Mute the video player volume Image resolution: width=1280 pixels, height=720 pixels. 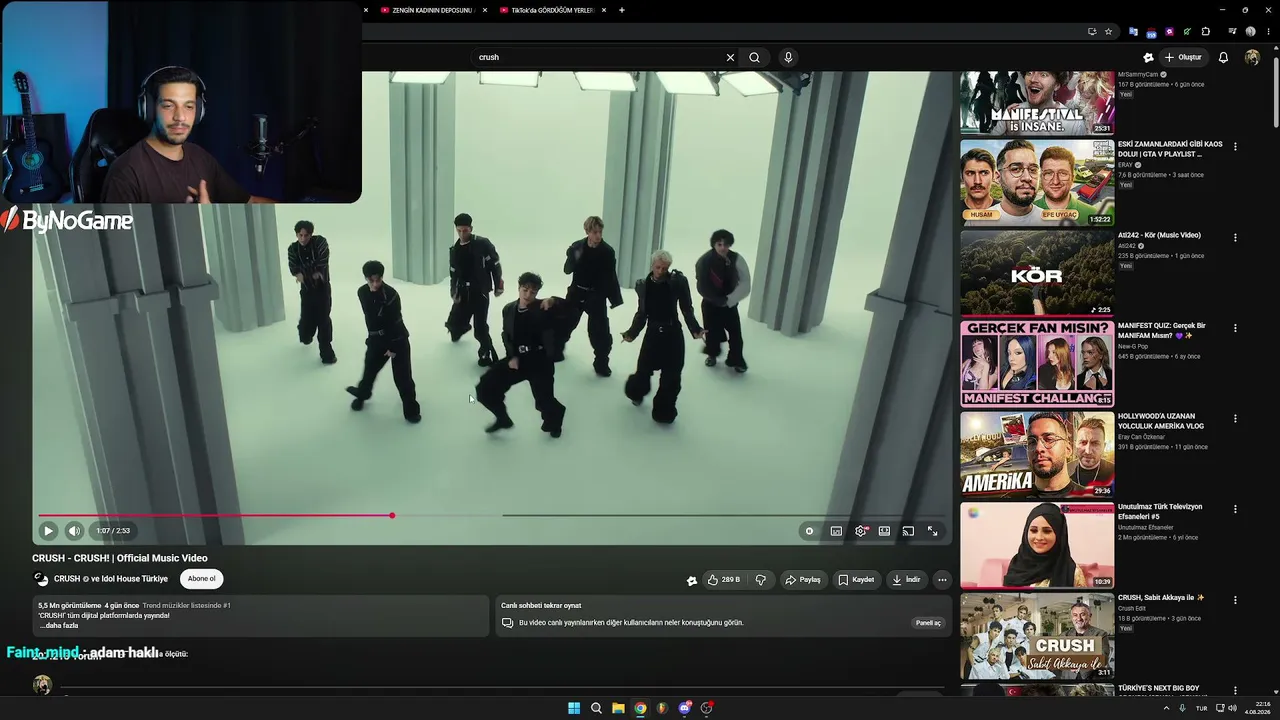pos(74,531)
